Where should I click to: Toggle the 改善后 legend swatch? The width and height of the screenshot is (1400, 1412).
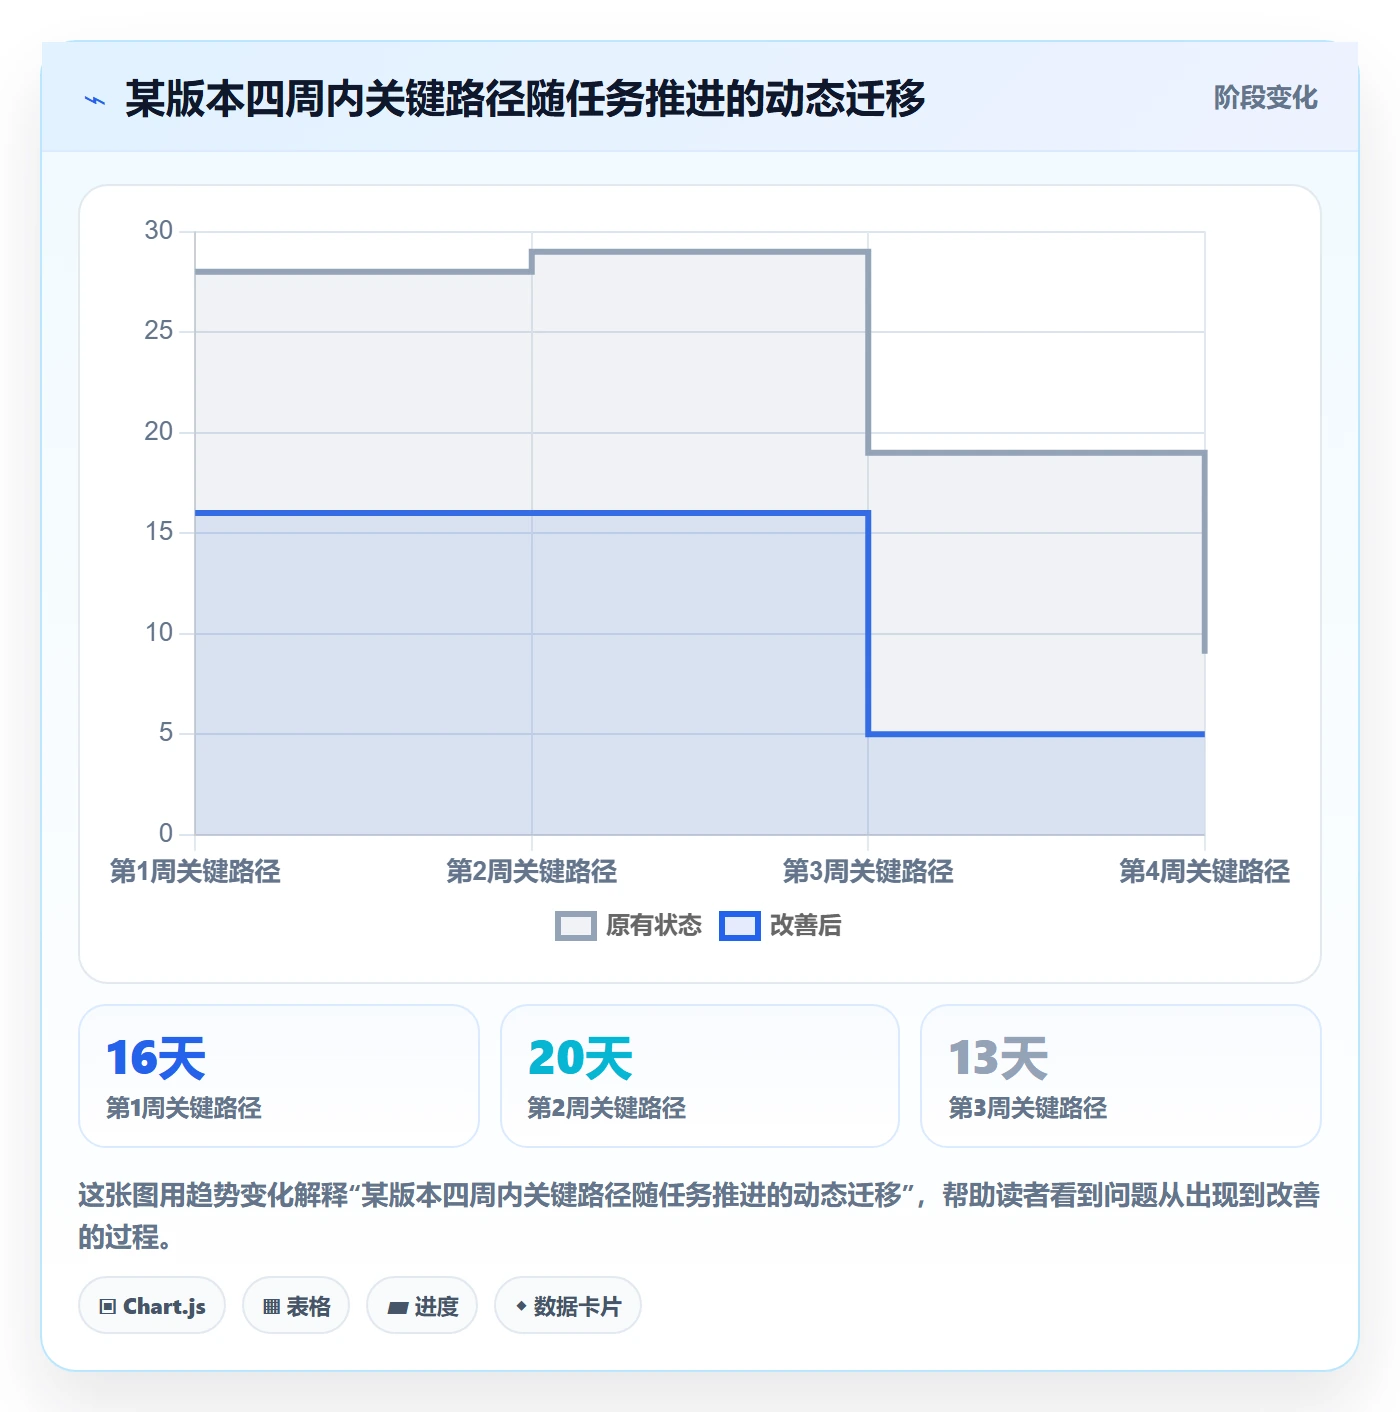[740, 926]
